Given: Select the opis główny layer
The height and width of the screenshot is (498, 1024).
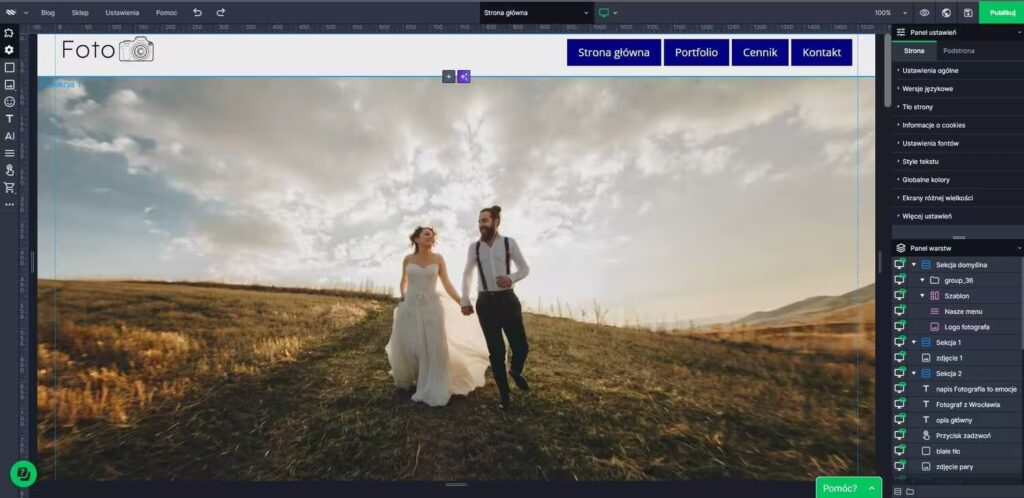Looking at the screenshot, I should pyautogui.click(x=953, y=420).
